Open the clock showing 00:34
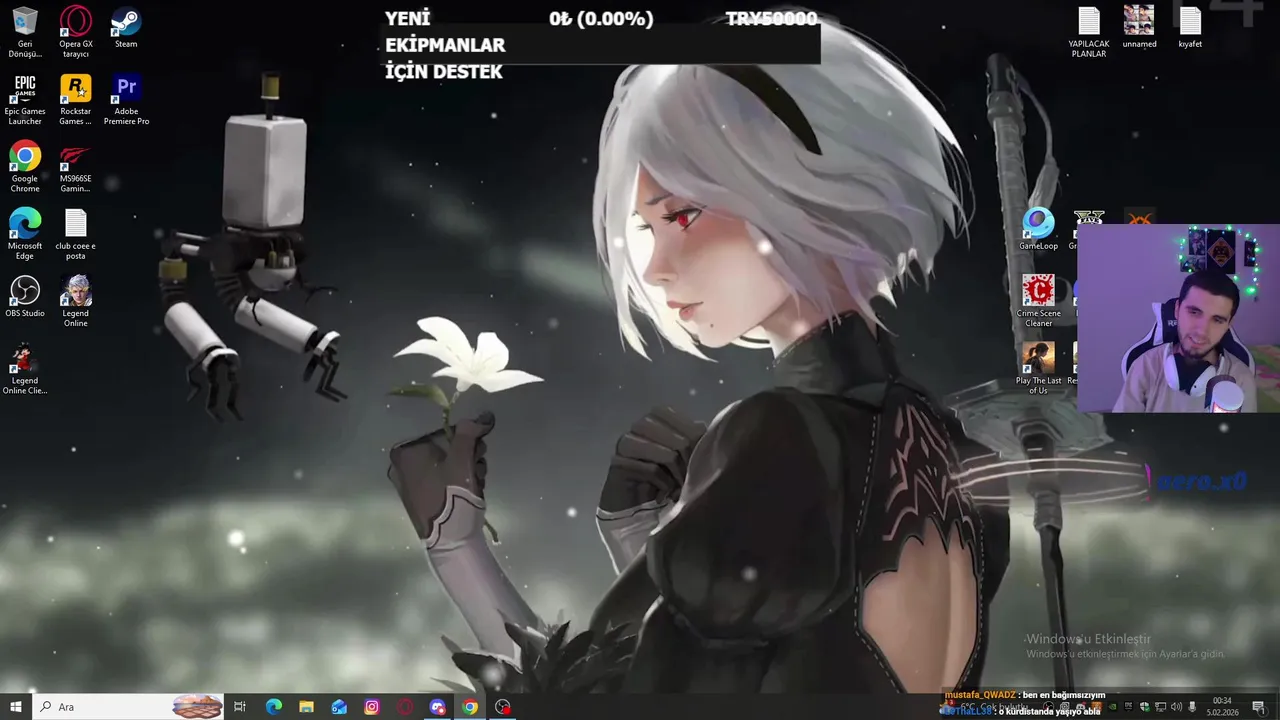The width and height of the screenshot is (1280, 720). 1222,706
